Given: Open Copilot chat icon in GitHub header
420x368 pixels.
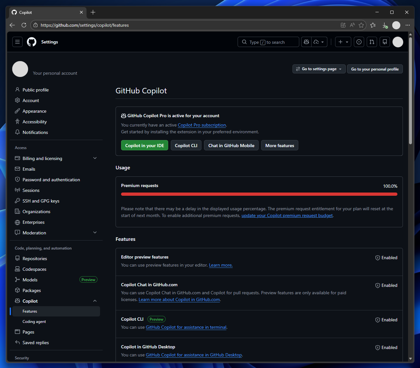Looking at the screenshot, I should point(306,42).
